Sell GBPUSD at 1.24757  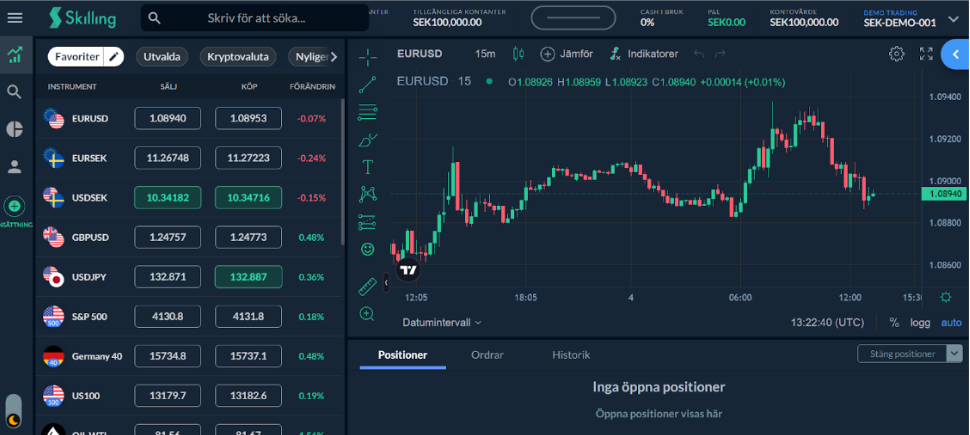[x=168, y=237]
